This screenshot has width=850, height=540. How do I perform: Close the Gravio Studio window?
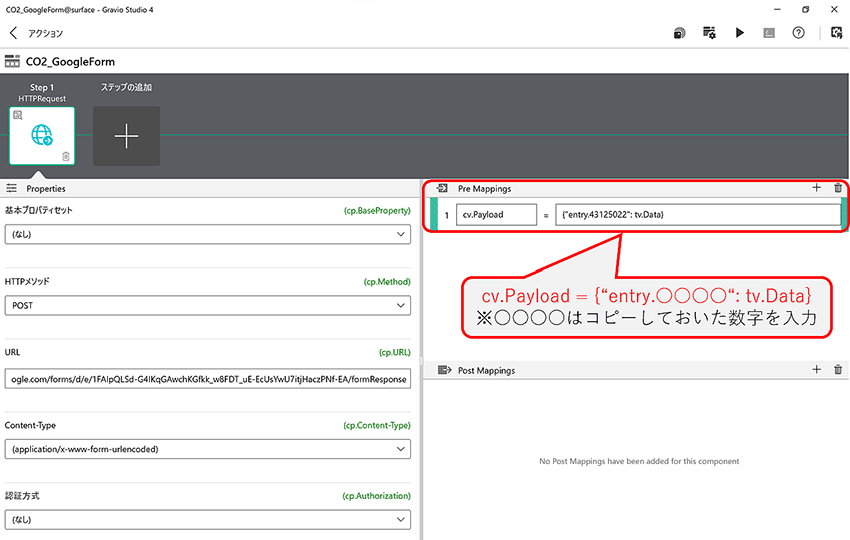pos(834,9)
